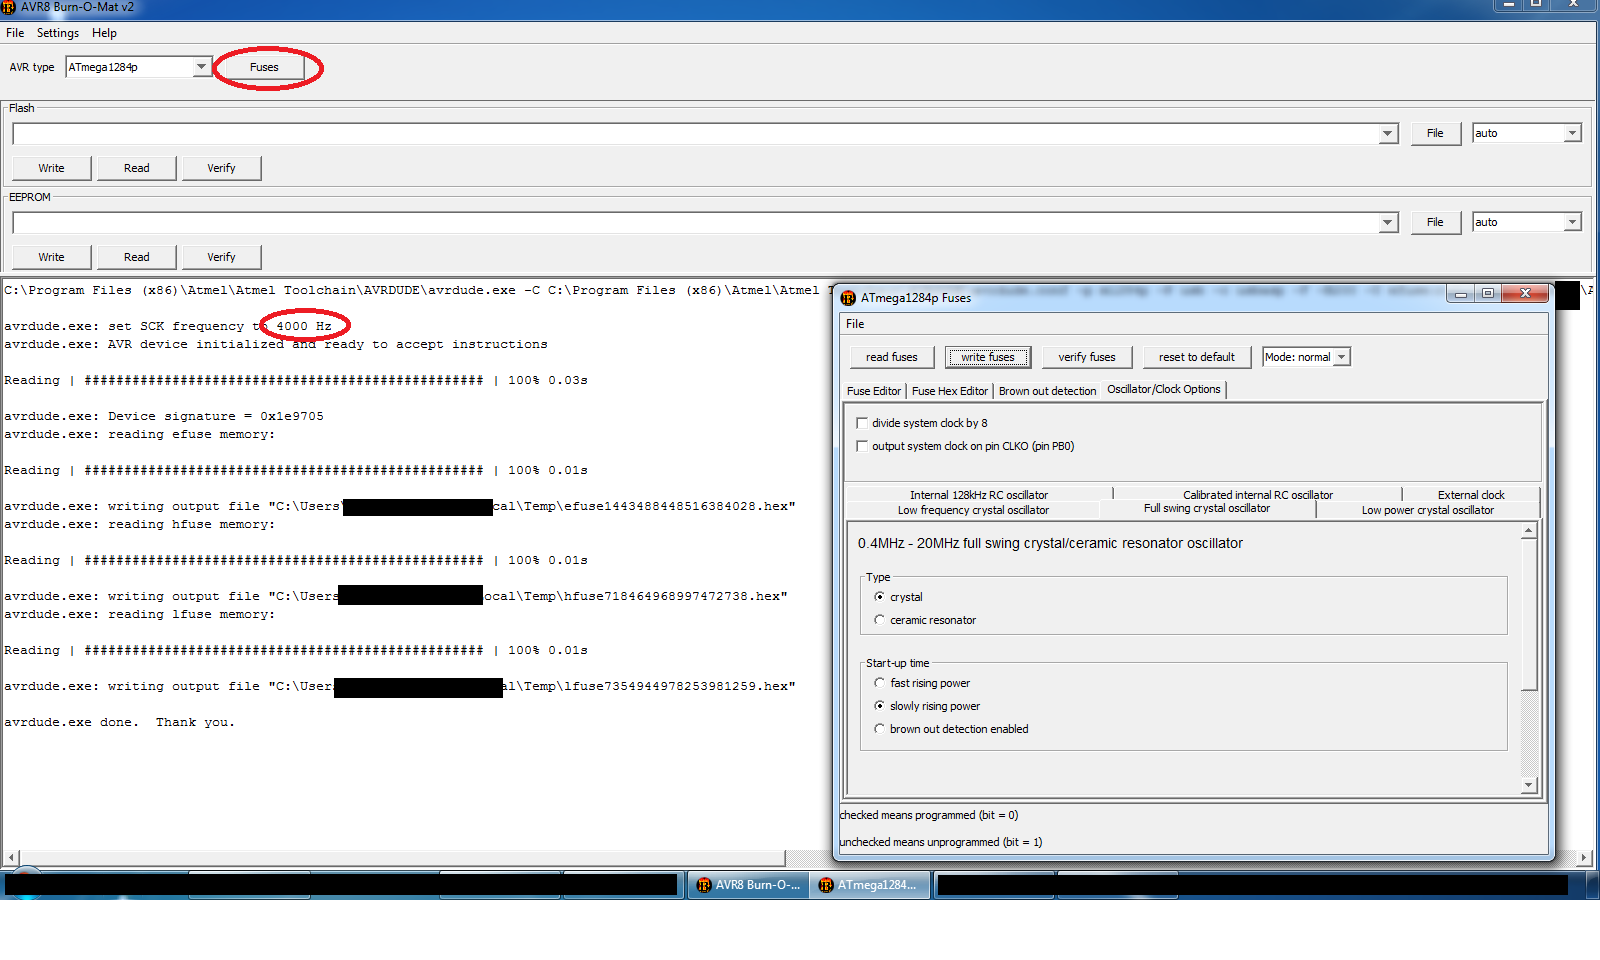
Task: Select crystal type radio button
Action: pos(880,597)
